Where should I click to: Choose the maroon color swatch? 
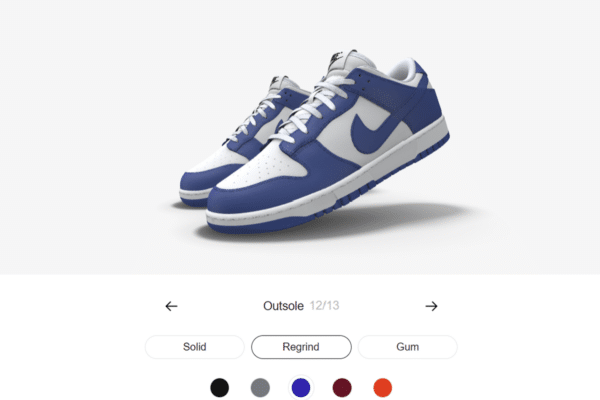(x=342, y=387)
